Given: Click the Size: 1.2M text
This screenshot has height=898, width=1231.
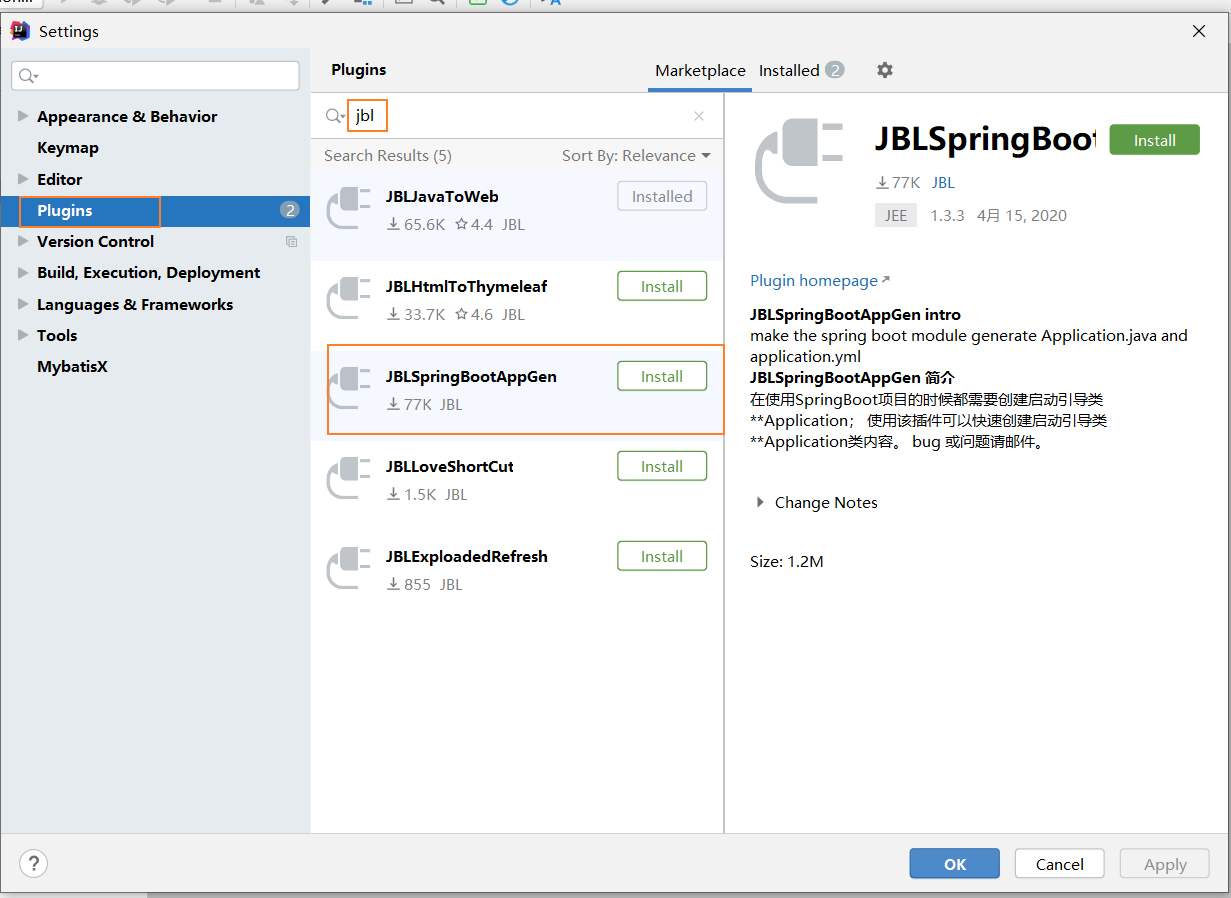Looking at the screenshot, I should 787,561.
